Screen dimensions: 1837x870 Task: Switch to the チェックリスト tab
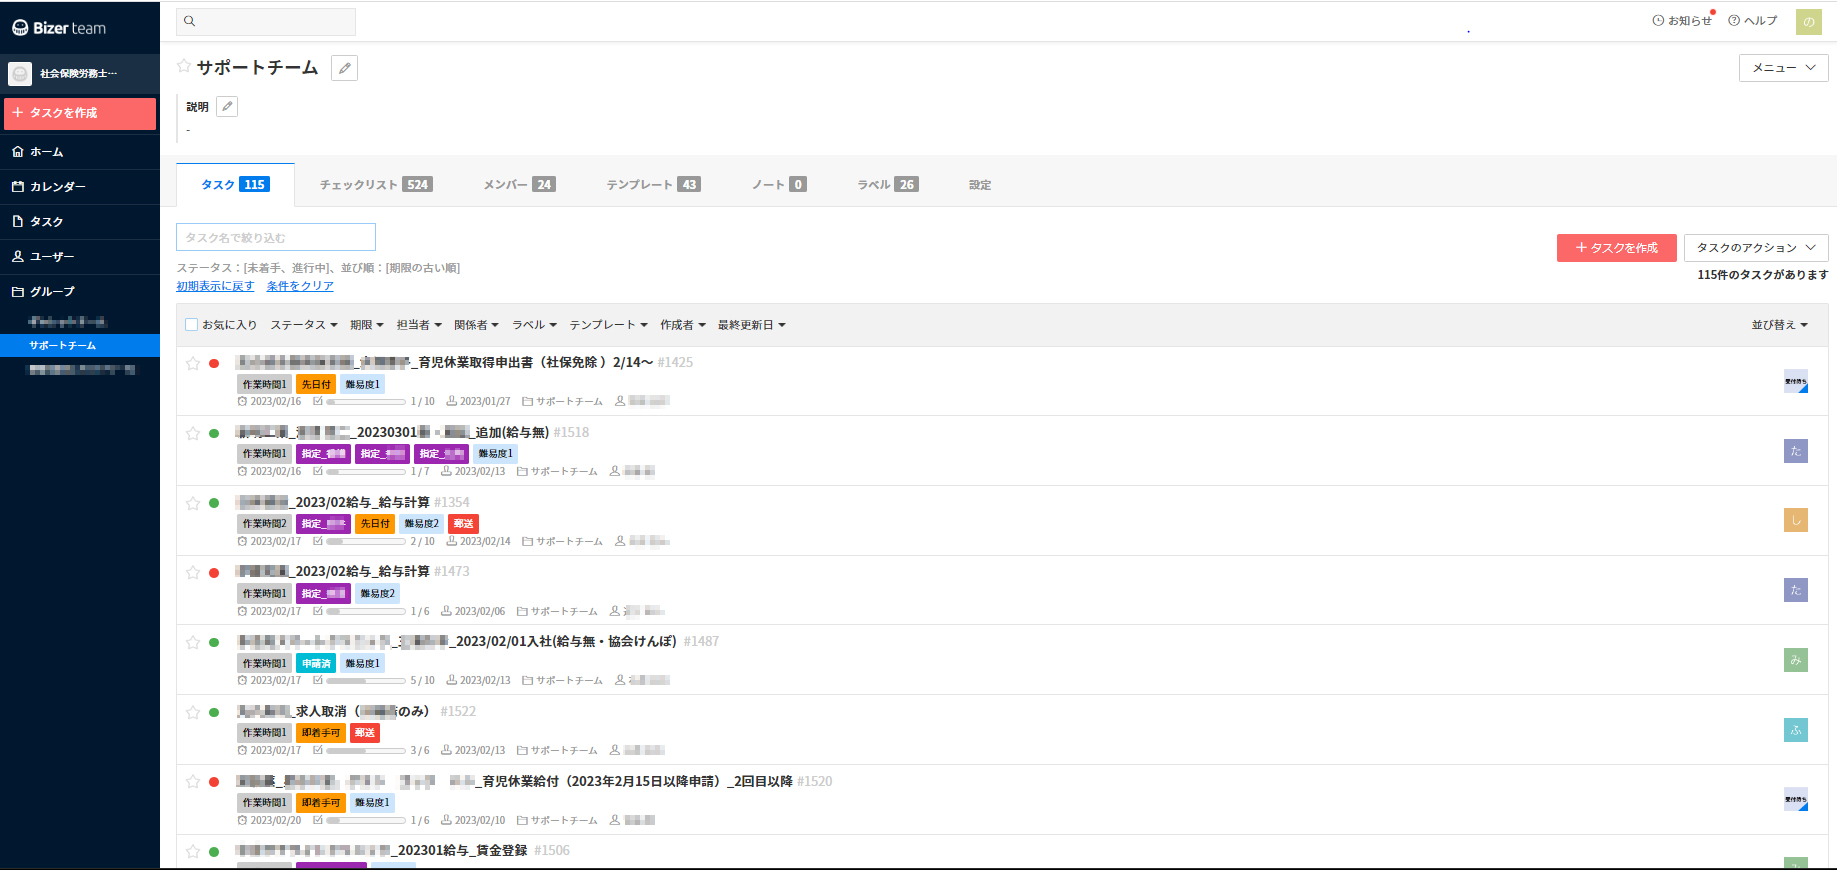pyautogui.click(x=374, y=185)
